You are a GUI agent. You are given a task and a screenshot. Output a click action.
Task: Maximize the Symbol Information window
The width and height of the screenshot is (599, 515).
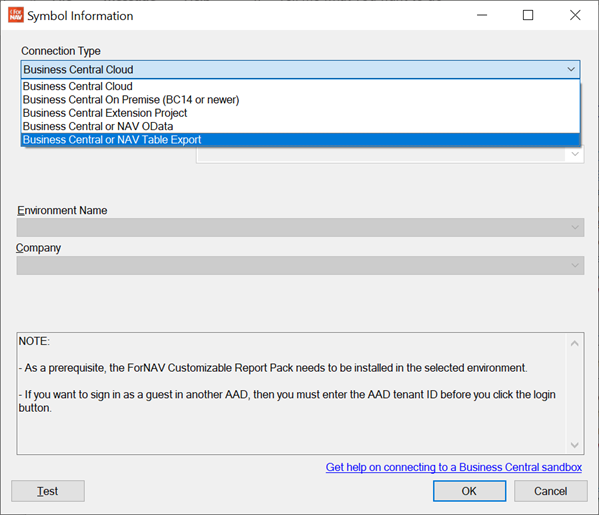(528, 15)
